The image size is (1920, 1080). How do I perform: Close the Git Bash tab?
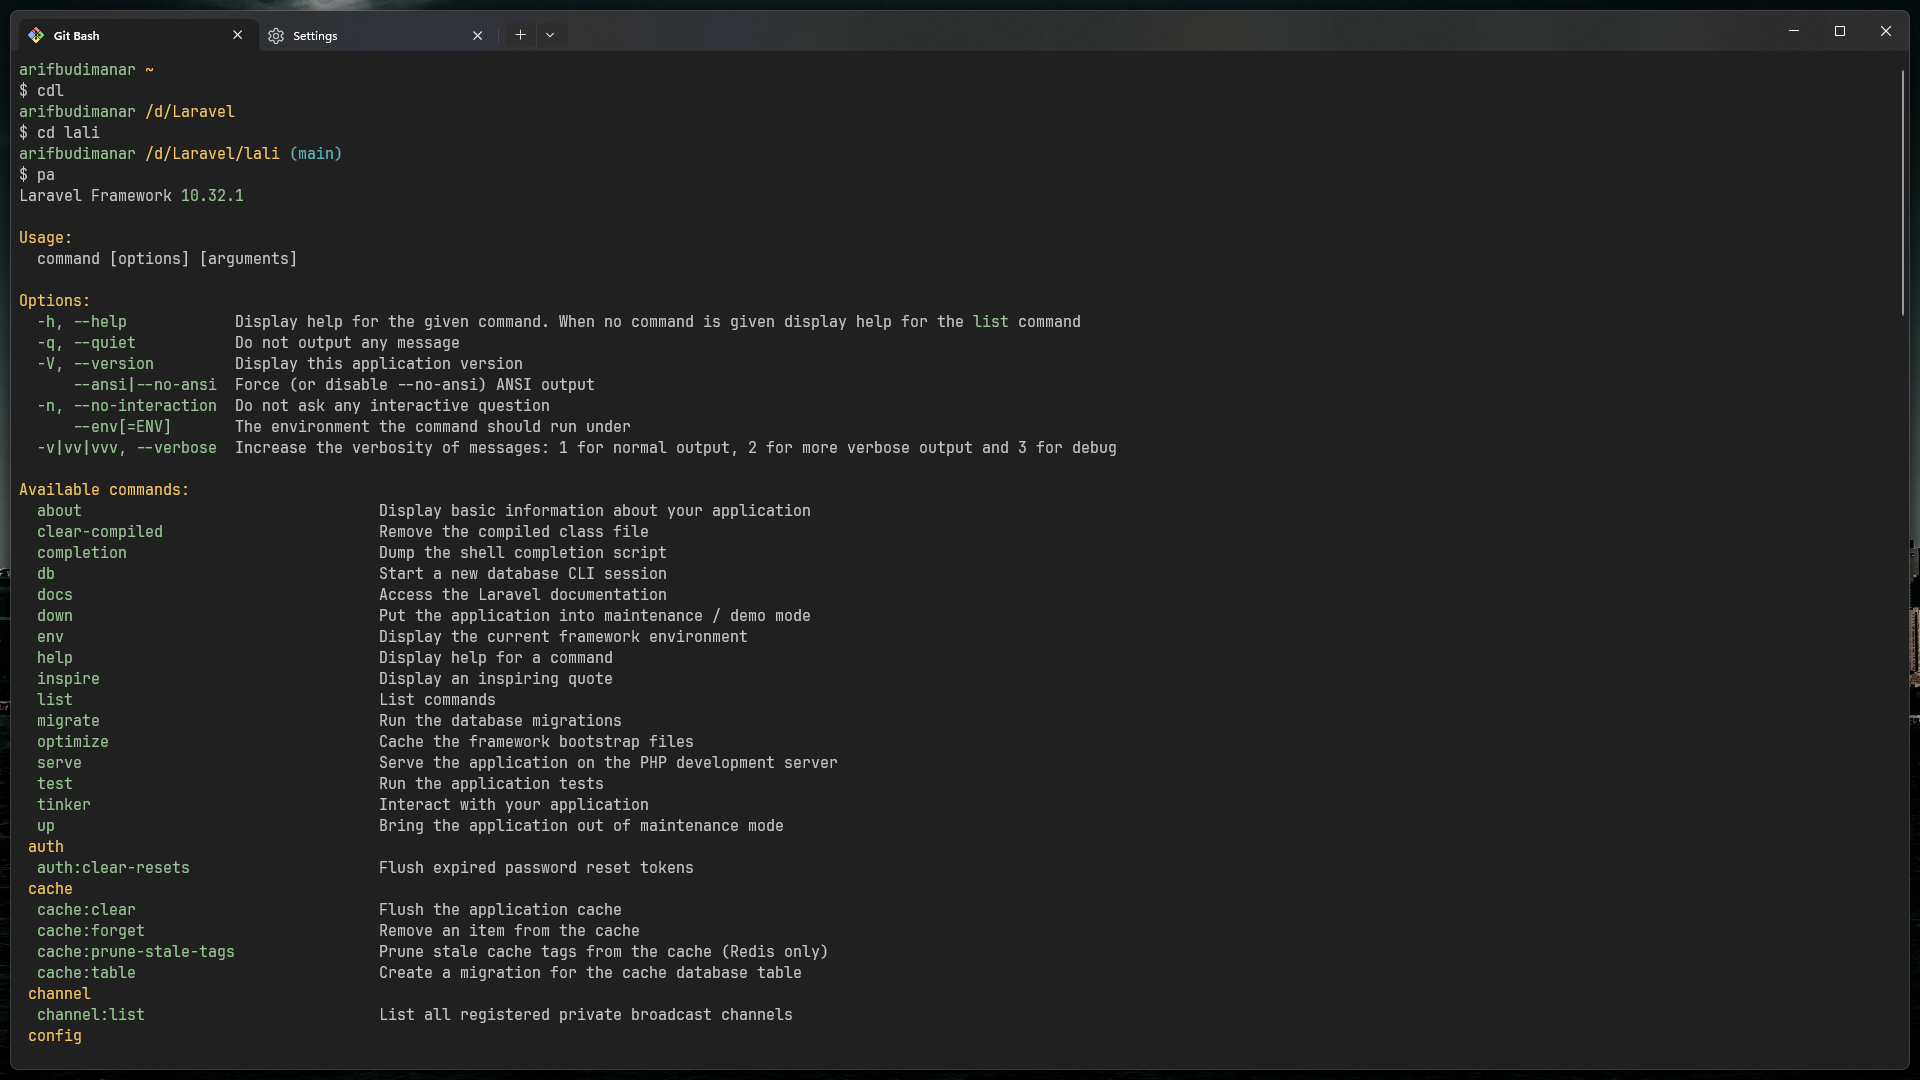236,34
